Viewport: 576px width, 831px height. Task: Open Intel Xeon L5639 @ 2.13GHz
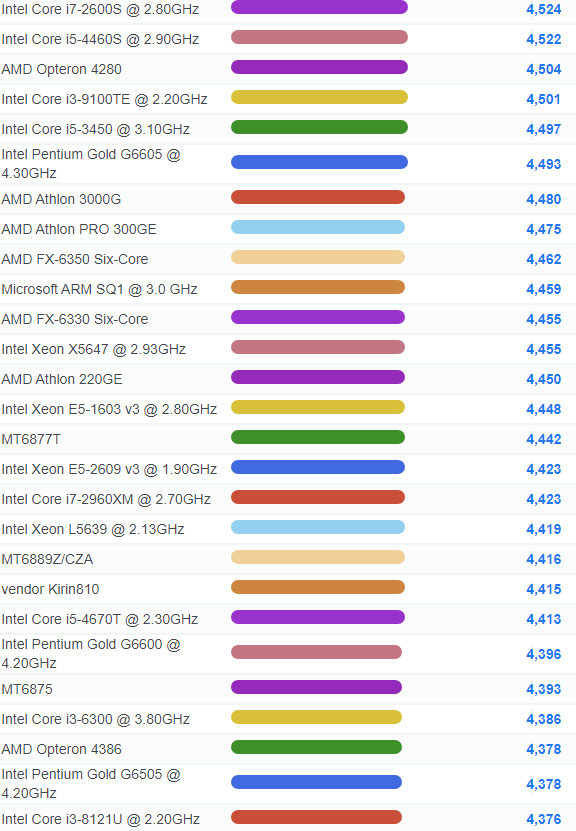[x=93, y=529]
